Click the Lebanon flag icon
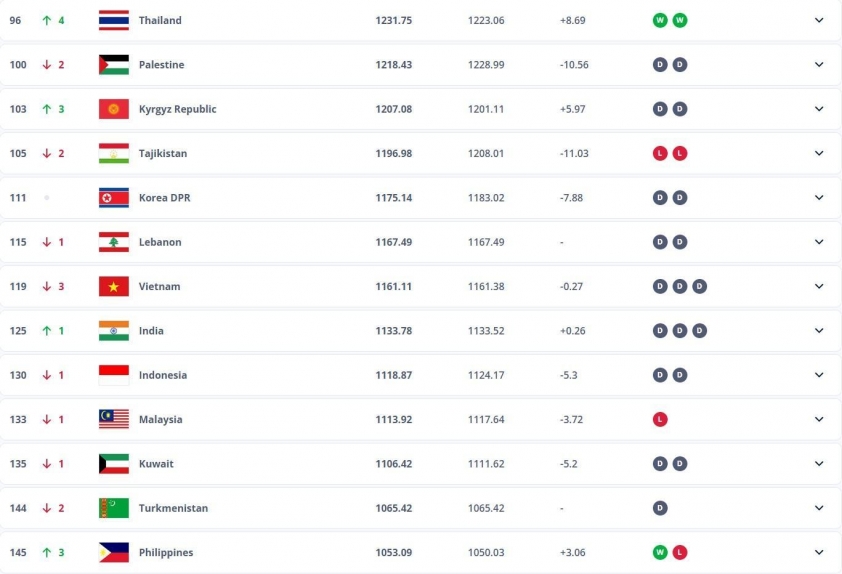Image resolution: width=842 pixels, height=574 pixels. point(114,242)
